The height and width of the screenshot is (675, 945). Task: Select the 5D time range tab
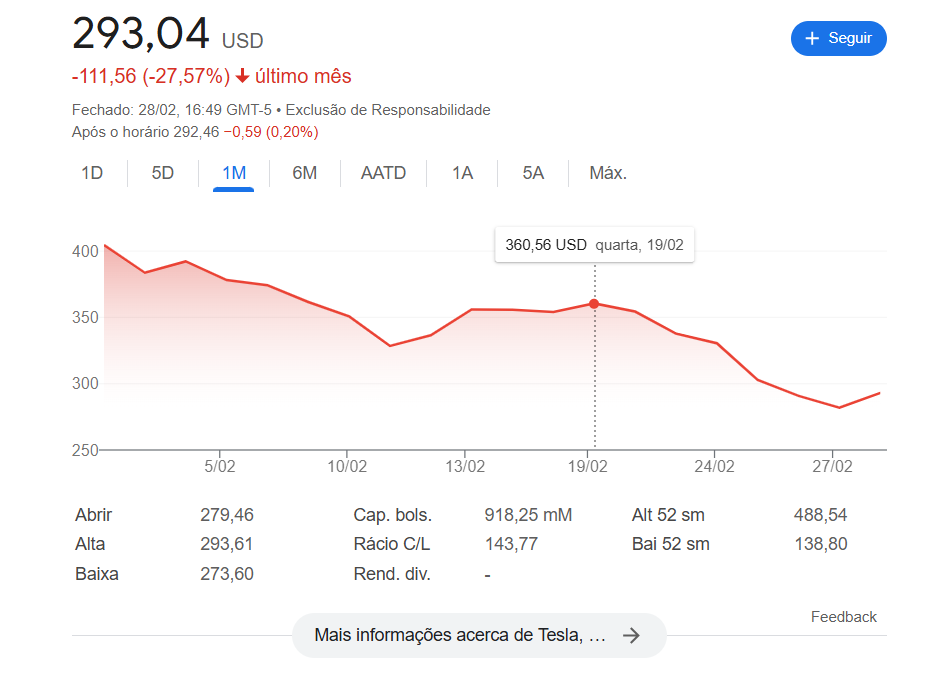[x=163, y=173]
